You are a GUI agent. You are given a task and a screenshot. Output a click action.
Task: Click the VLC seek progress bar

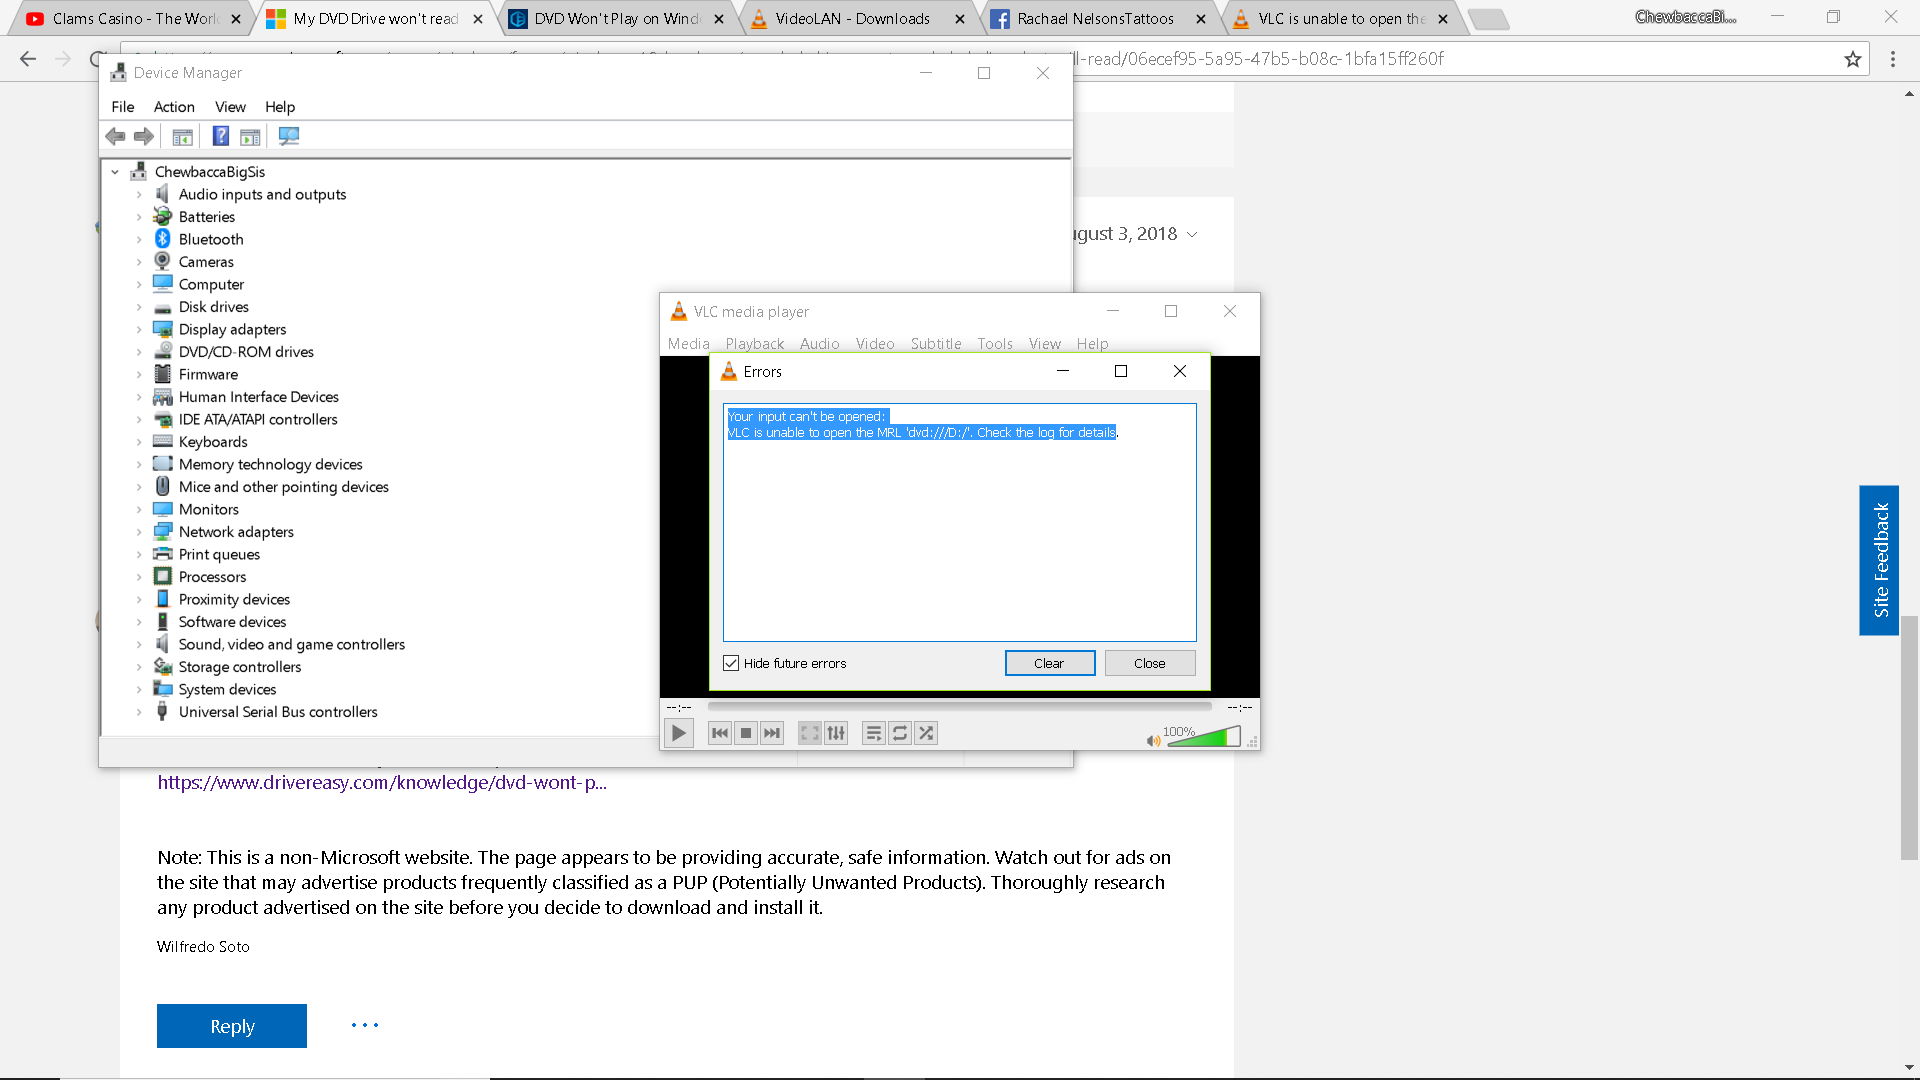pyautogui.click(x=959, y=707)
